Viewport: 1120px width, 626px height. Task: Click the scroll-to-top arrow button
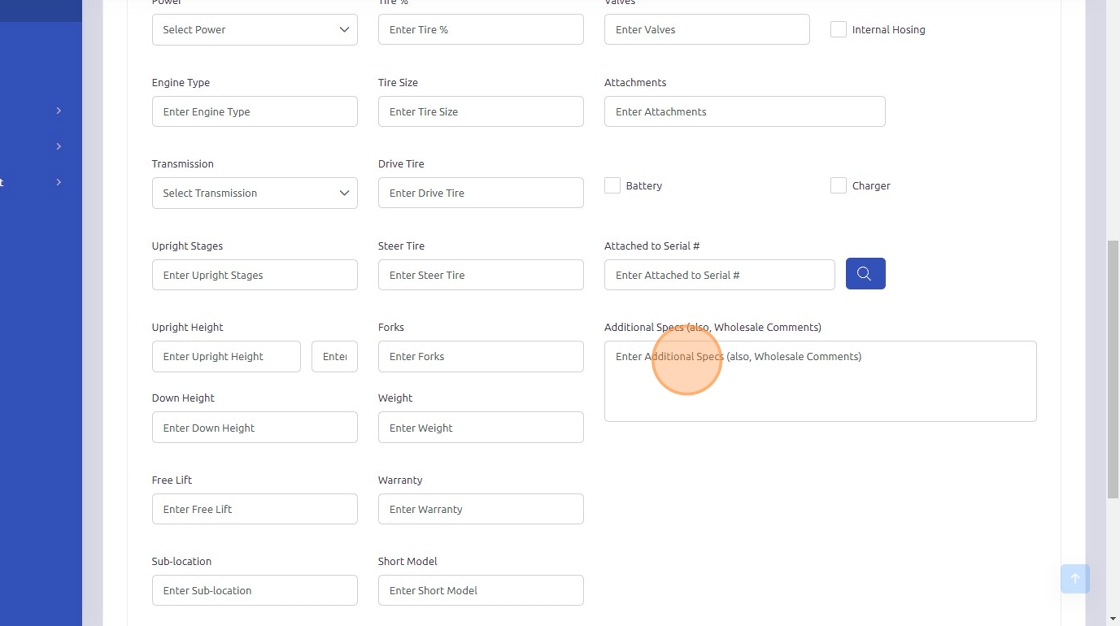1075,578
